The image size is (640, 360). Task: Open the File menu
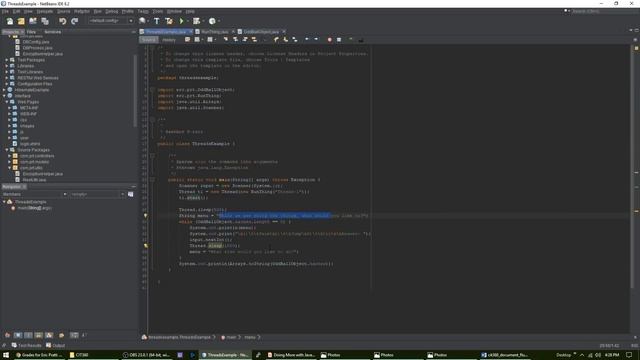coord(5,11)
